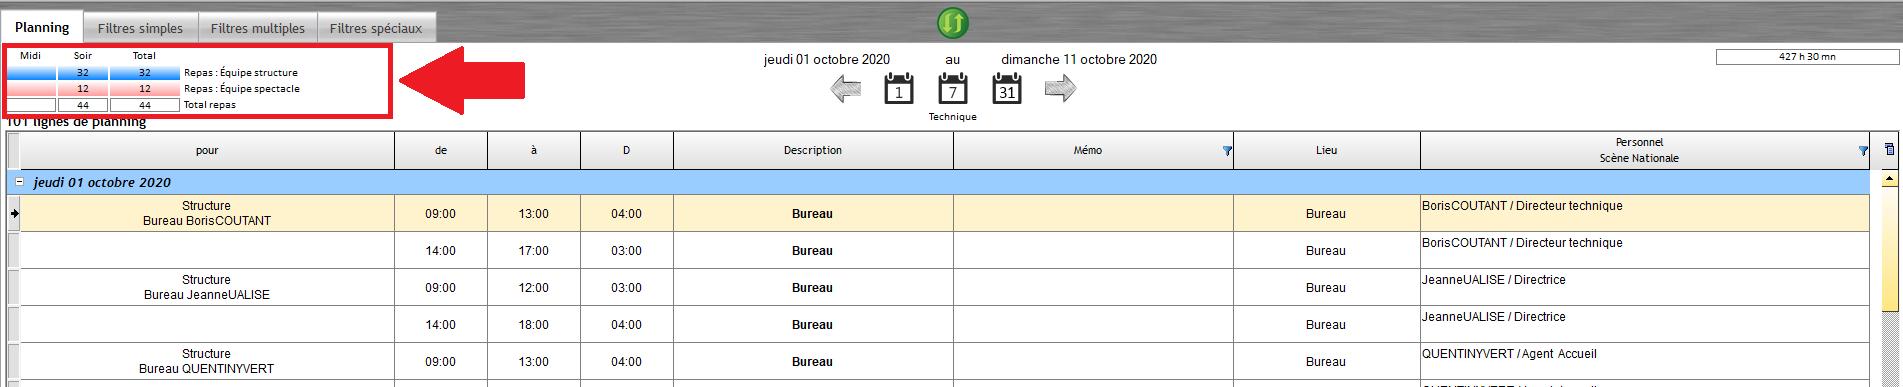Open filter icon on Personnel column
This screenshot has width=1903, height=387.
1862,151
